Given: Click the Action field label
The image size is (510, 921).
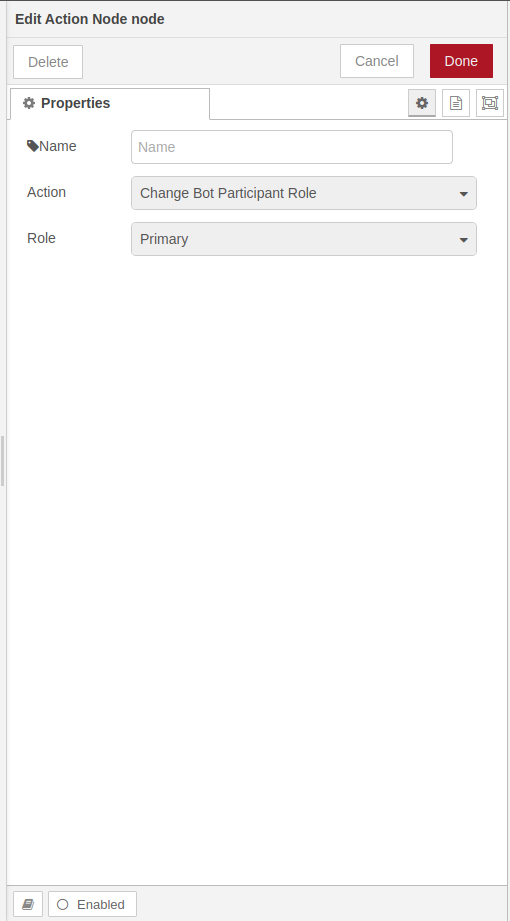Looking at the screenshot, I should coord(46,193).
